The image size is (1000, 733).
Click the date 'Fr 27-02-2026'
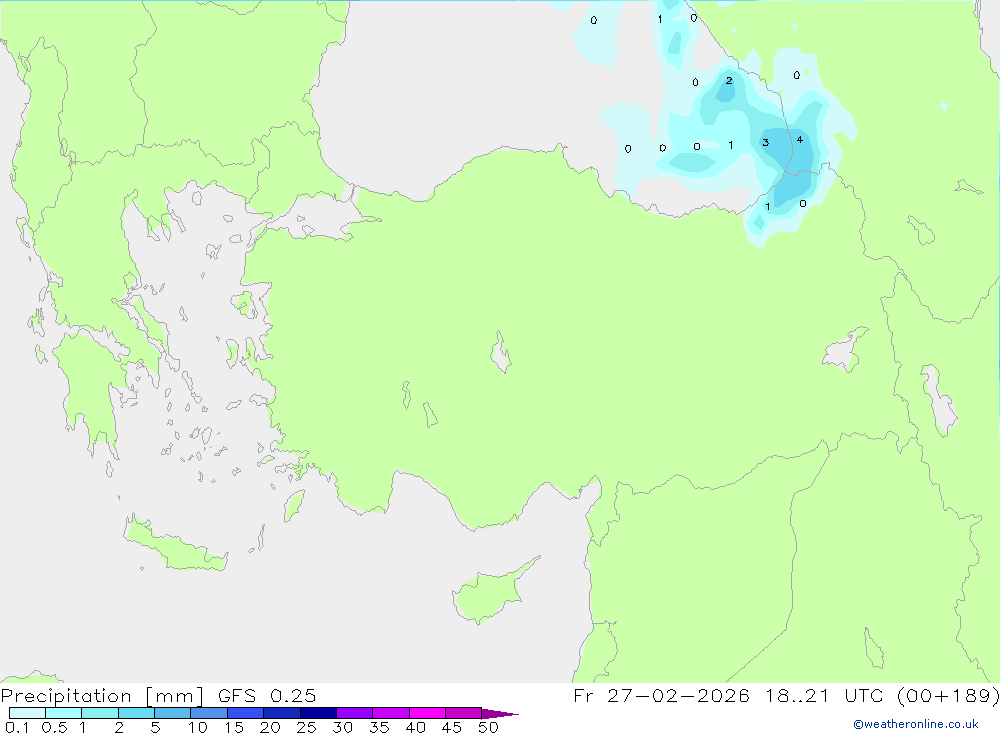(x=661, y=696)
